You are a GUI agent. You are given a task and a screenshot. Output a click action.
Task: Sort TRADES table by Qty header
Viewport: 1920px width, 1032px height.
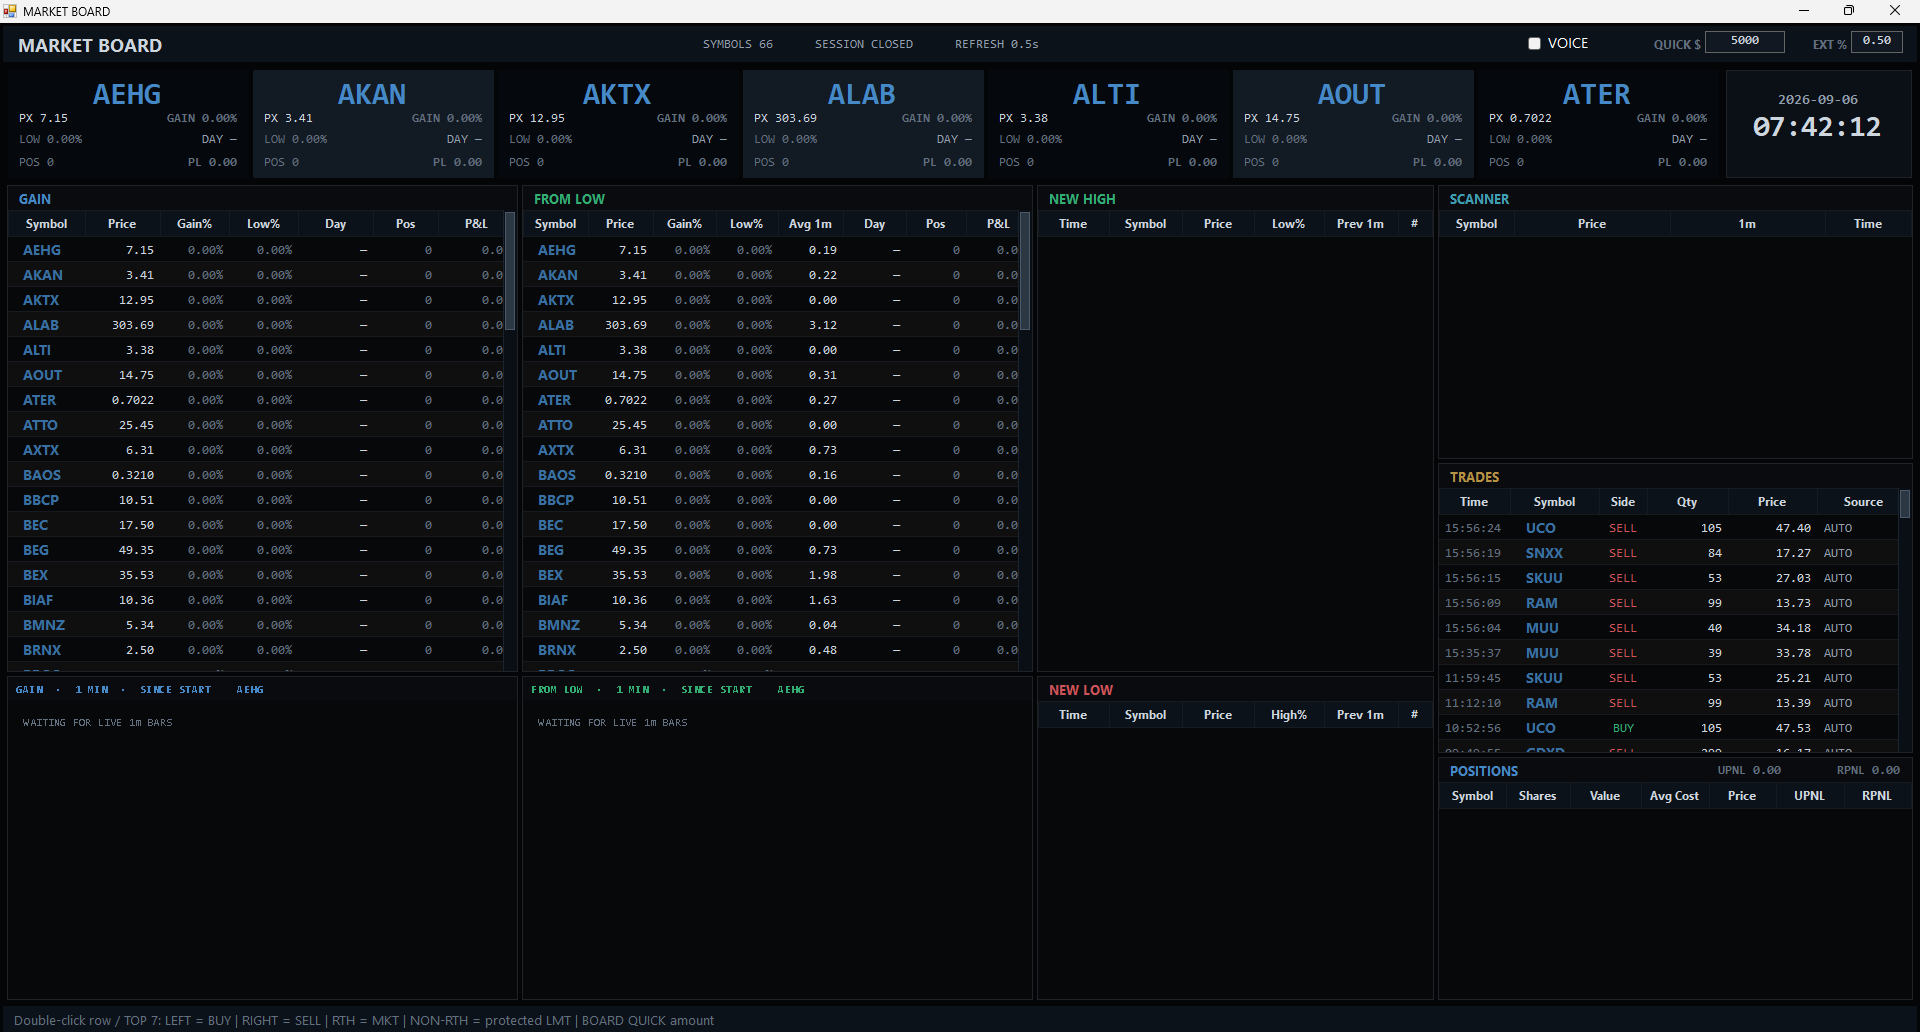pos(1687,502)
